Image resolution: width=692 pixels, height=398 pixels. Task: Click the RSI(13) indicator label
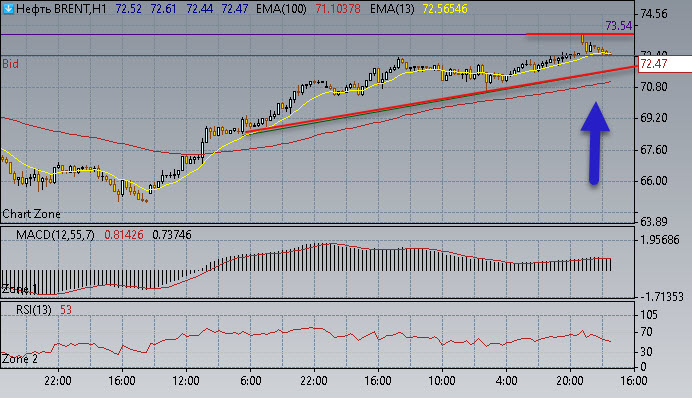coord(34,310)
